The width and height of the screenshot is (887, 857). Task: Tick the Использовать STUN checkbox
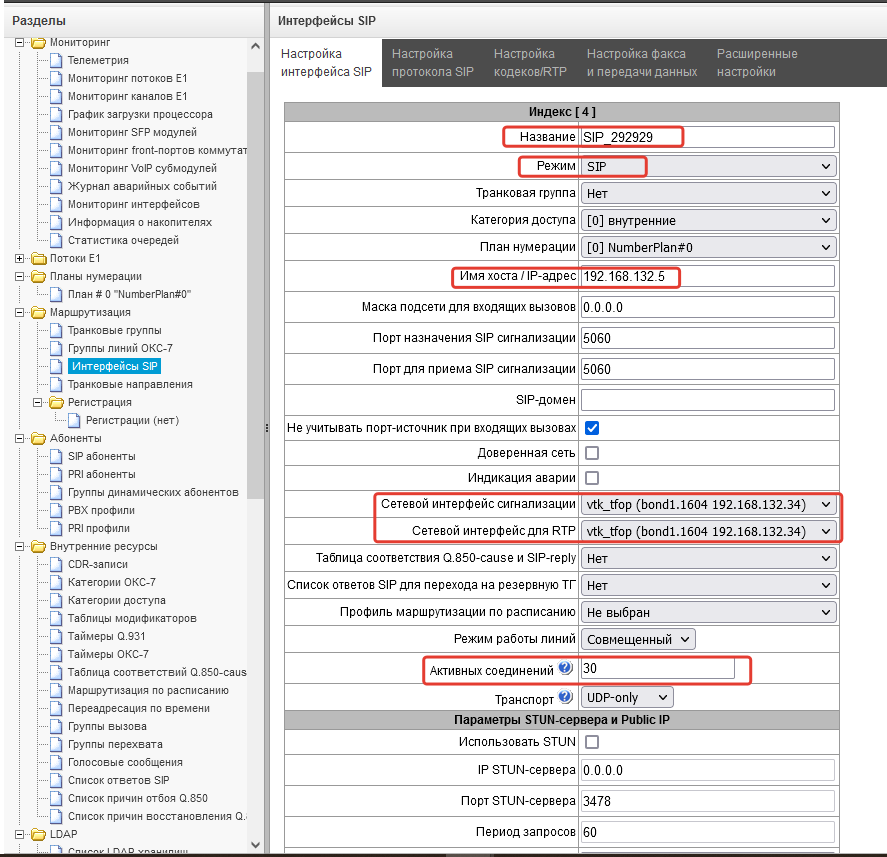[x=592, y=742]
